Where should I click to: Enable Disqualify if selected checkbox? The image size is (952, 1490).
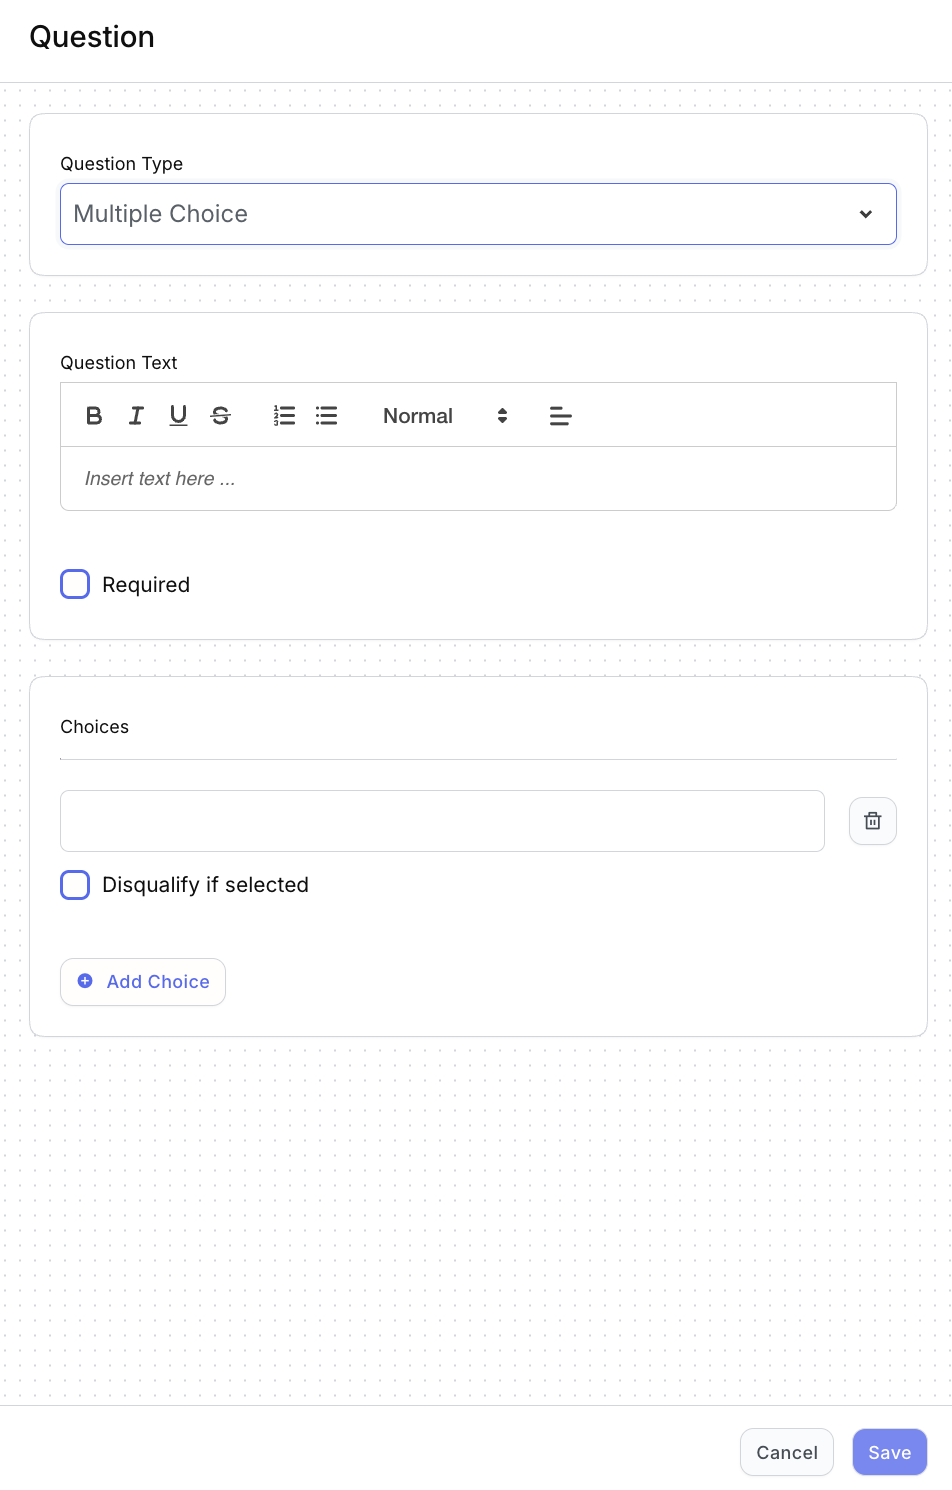pyautogui.click(x=75, y=885)
